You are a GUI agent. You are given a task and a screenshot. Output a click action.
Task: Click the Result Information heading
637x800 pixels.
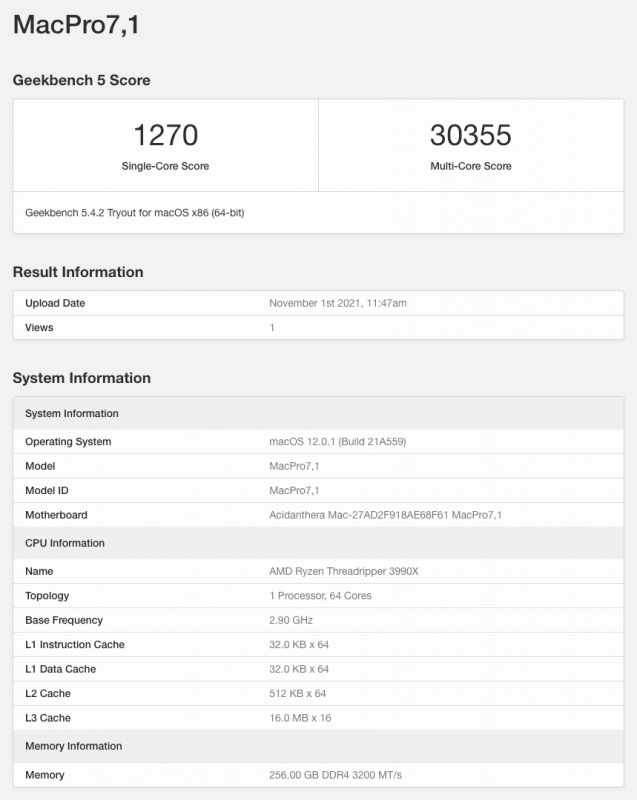78,272
